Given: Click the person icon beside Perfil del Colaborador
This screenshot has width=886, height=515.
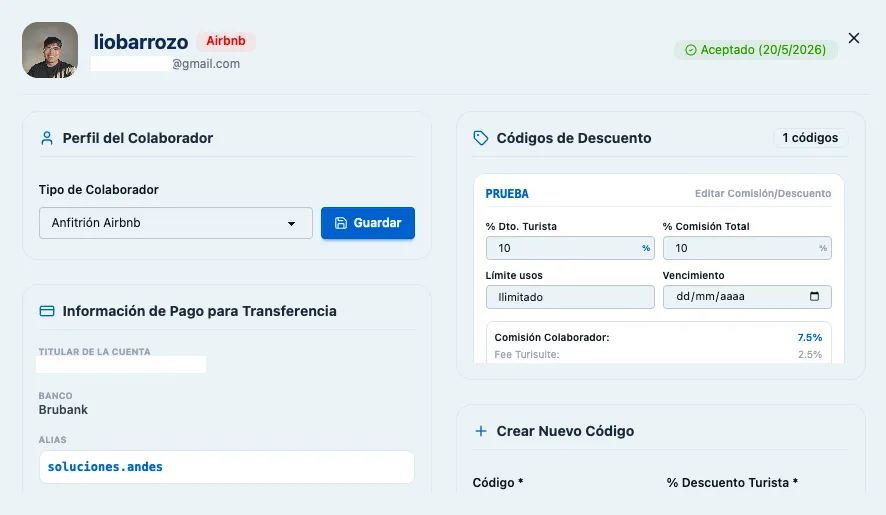Looking at the screenshot, I should click(47, 138).
